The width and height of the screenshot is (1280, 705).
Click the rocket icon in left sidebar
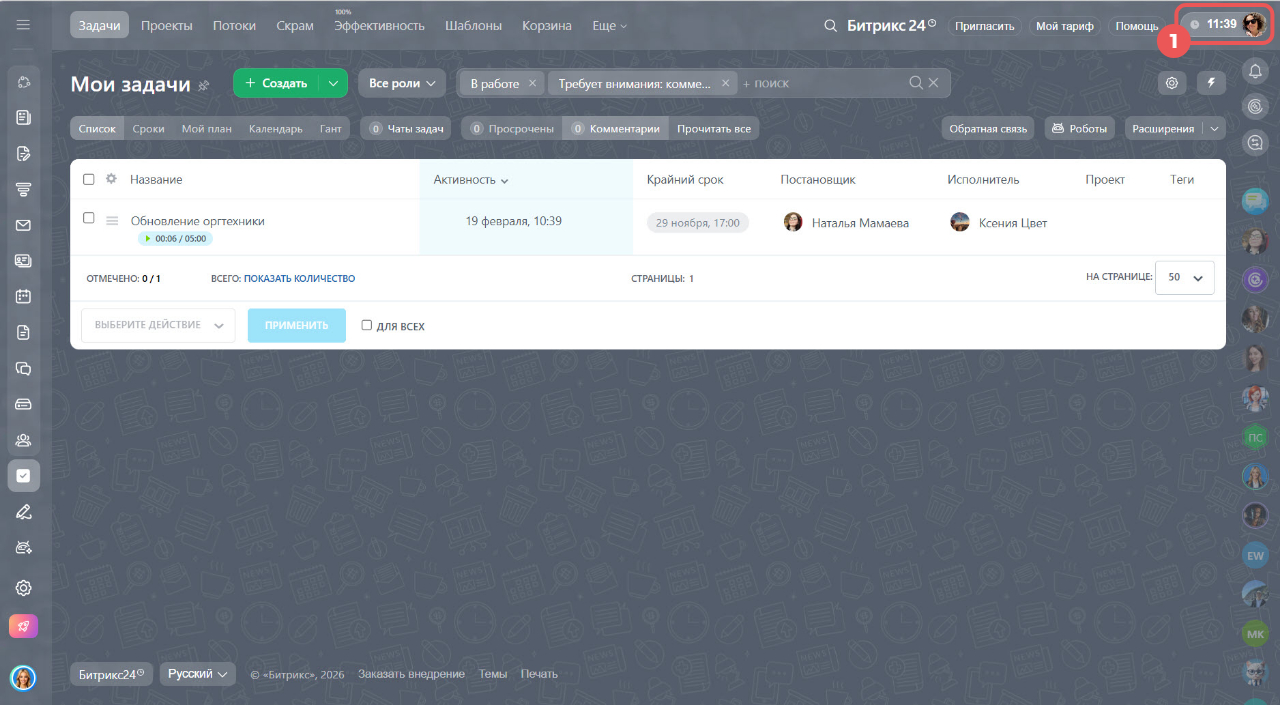pyautogui.click(x=24, y=626)
